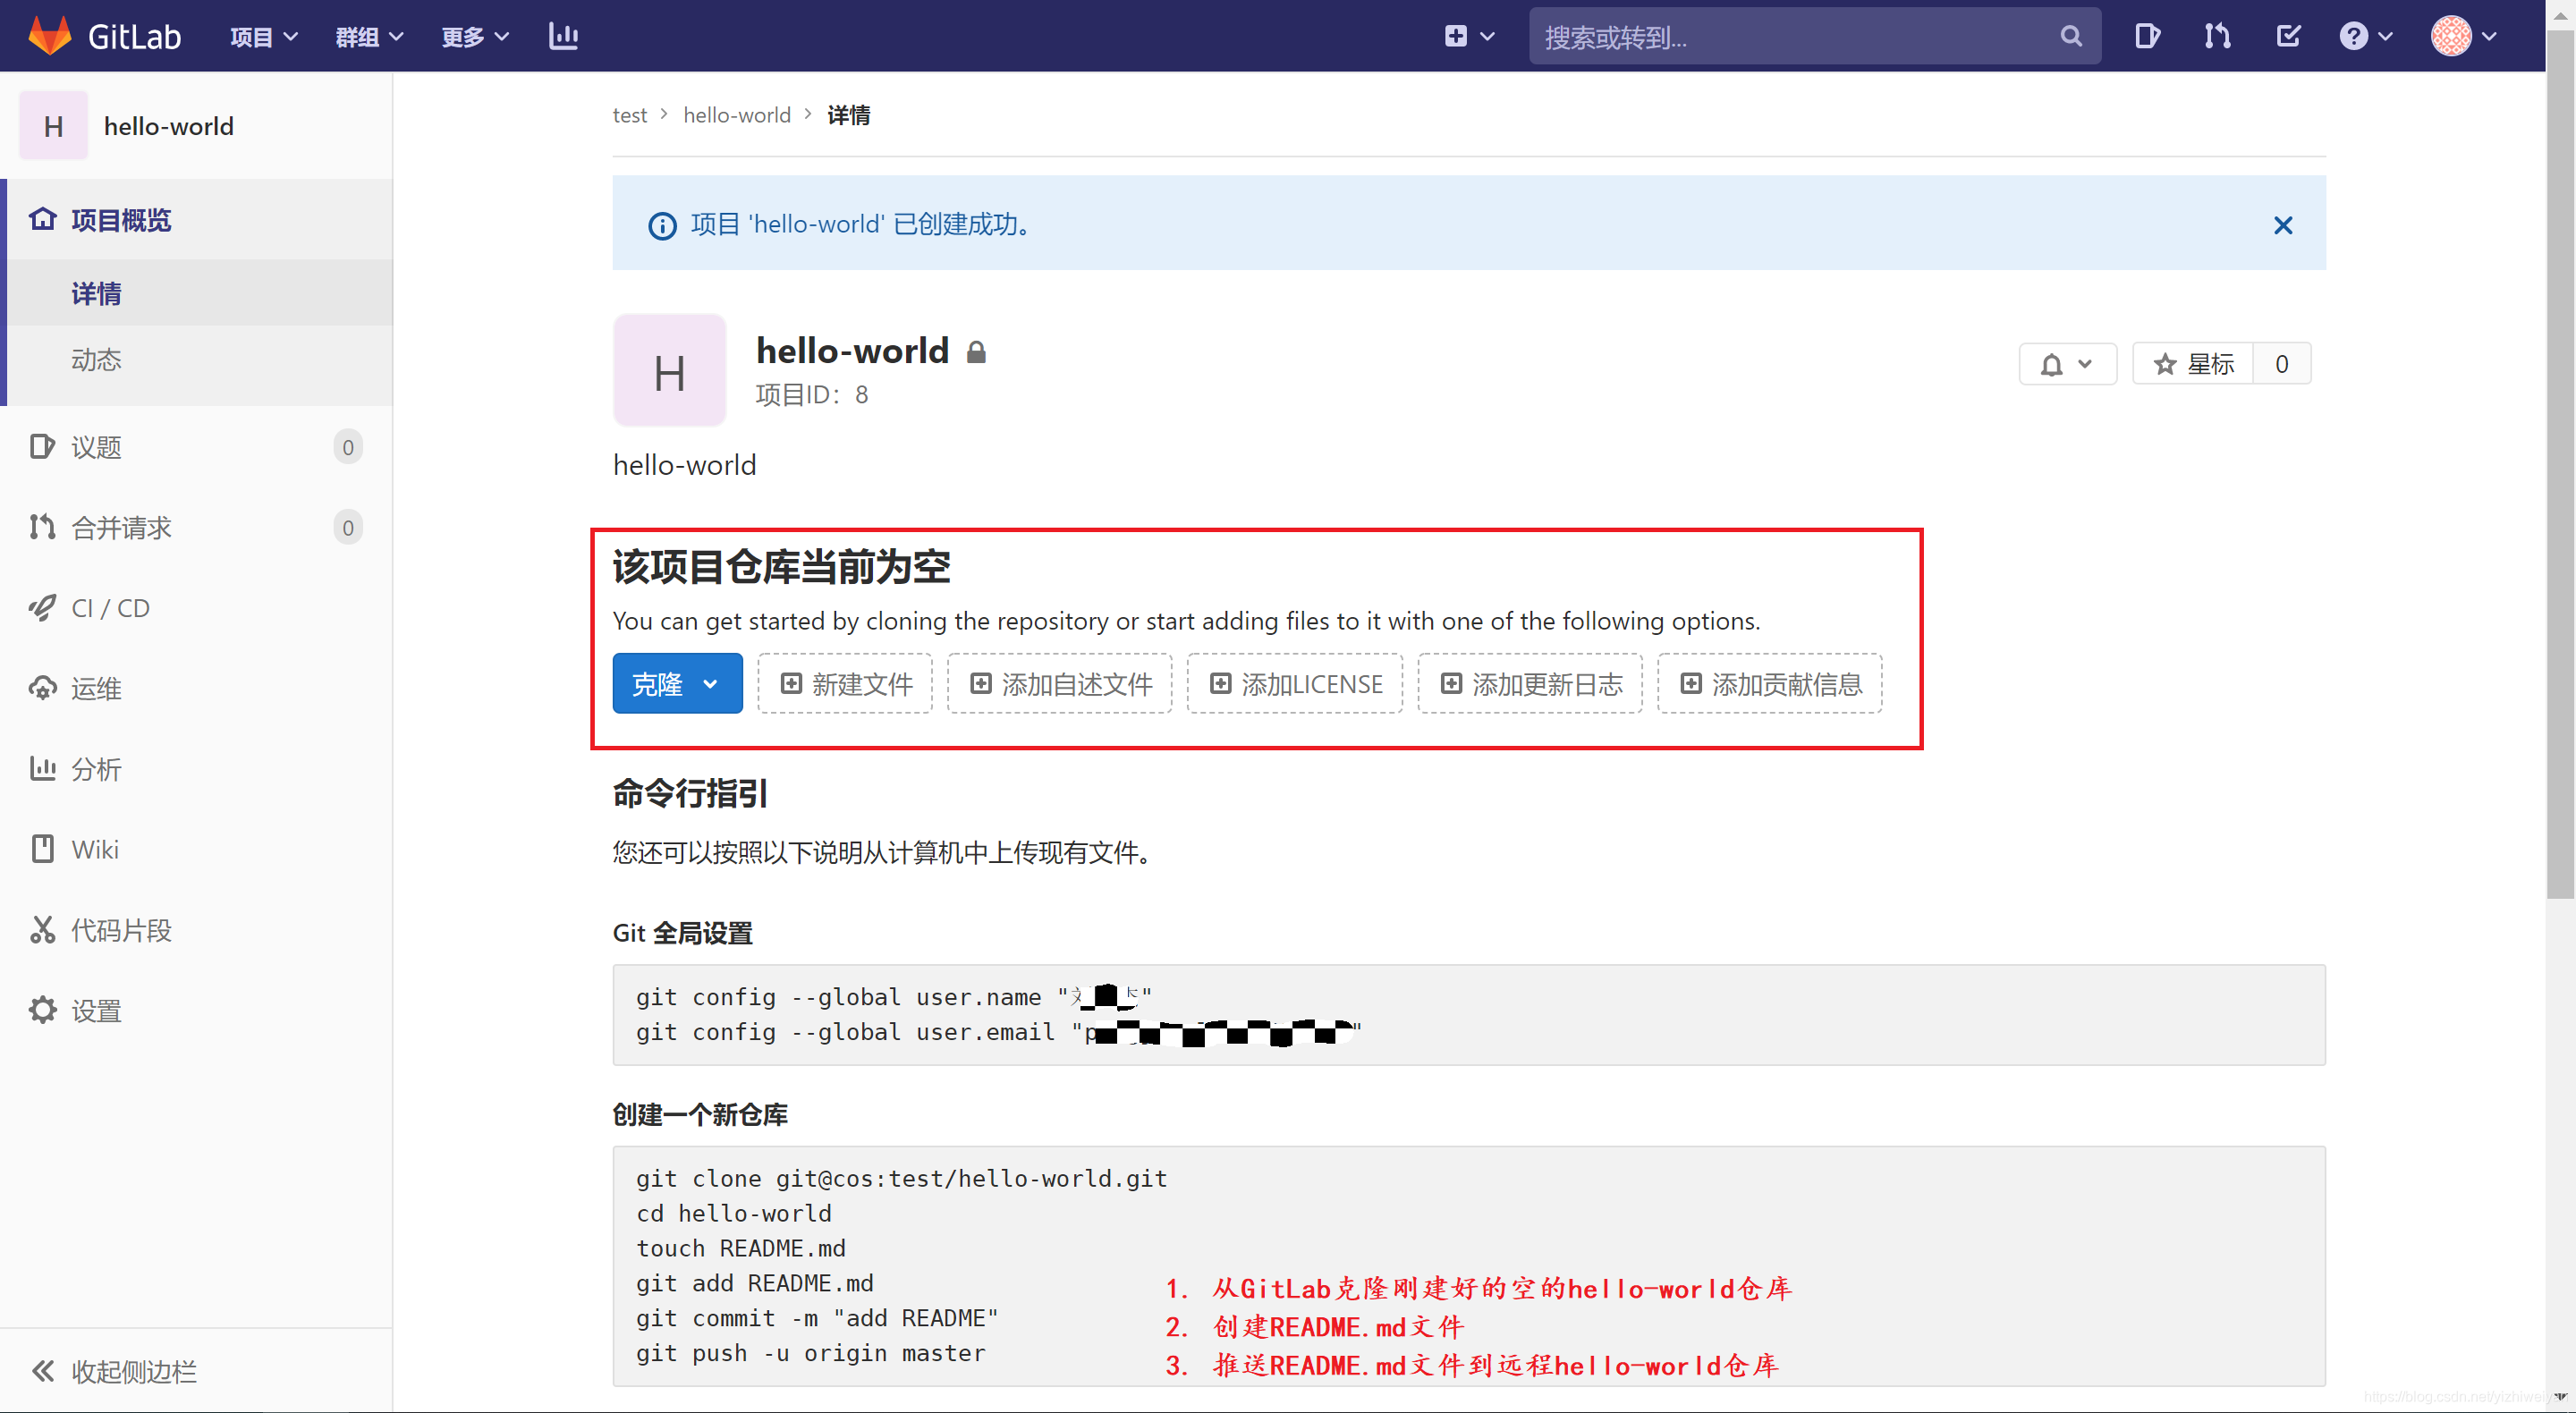Open the issues icon in top bar
Viewport: 2576px width, 1413px height.
click(2146, 35)
